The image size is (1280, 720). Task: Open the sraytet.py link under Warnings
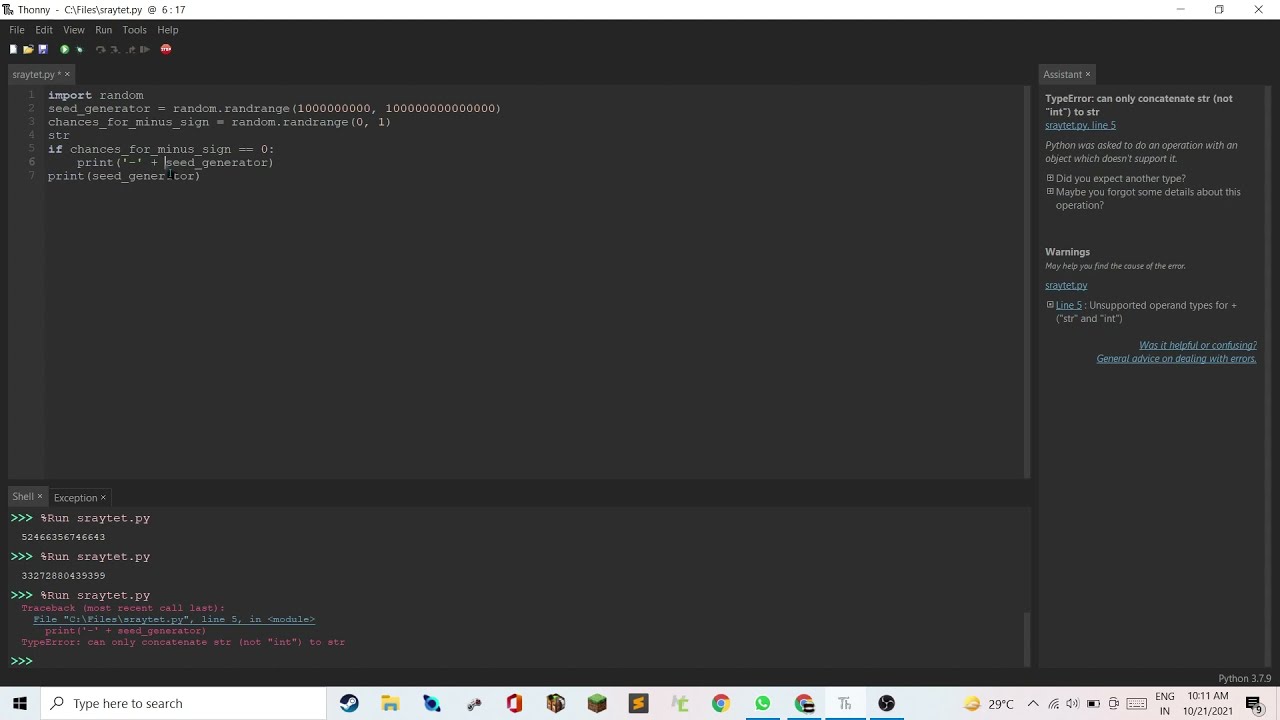point(1066,285)
